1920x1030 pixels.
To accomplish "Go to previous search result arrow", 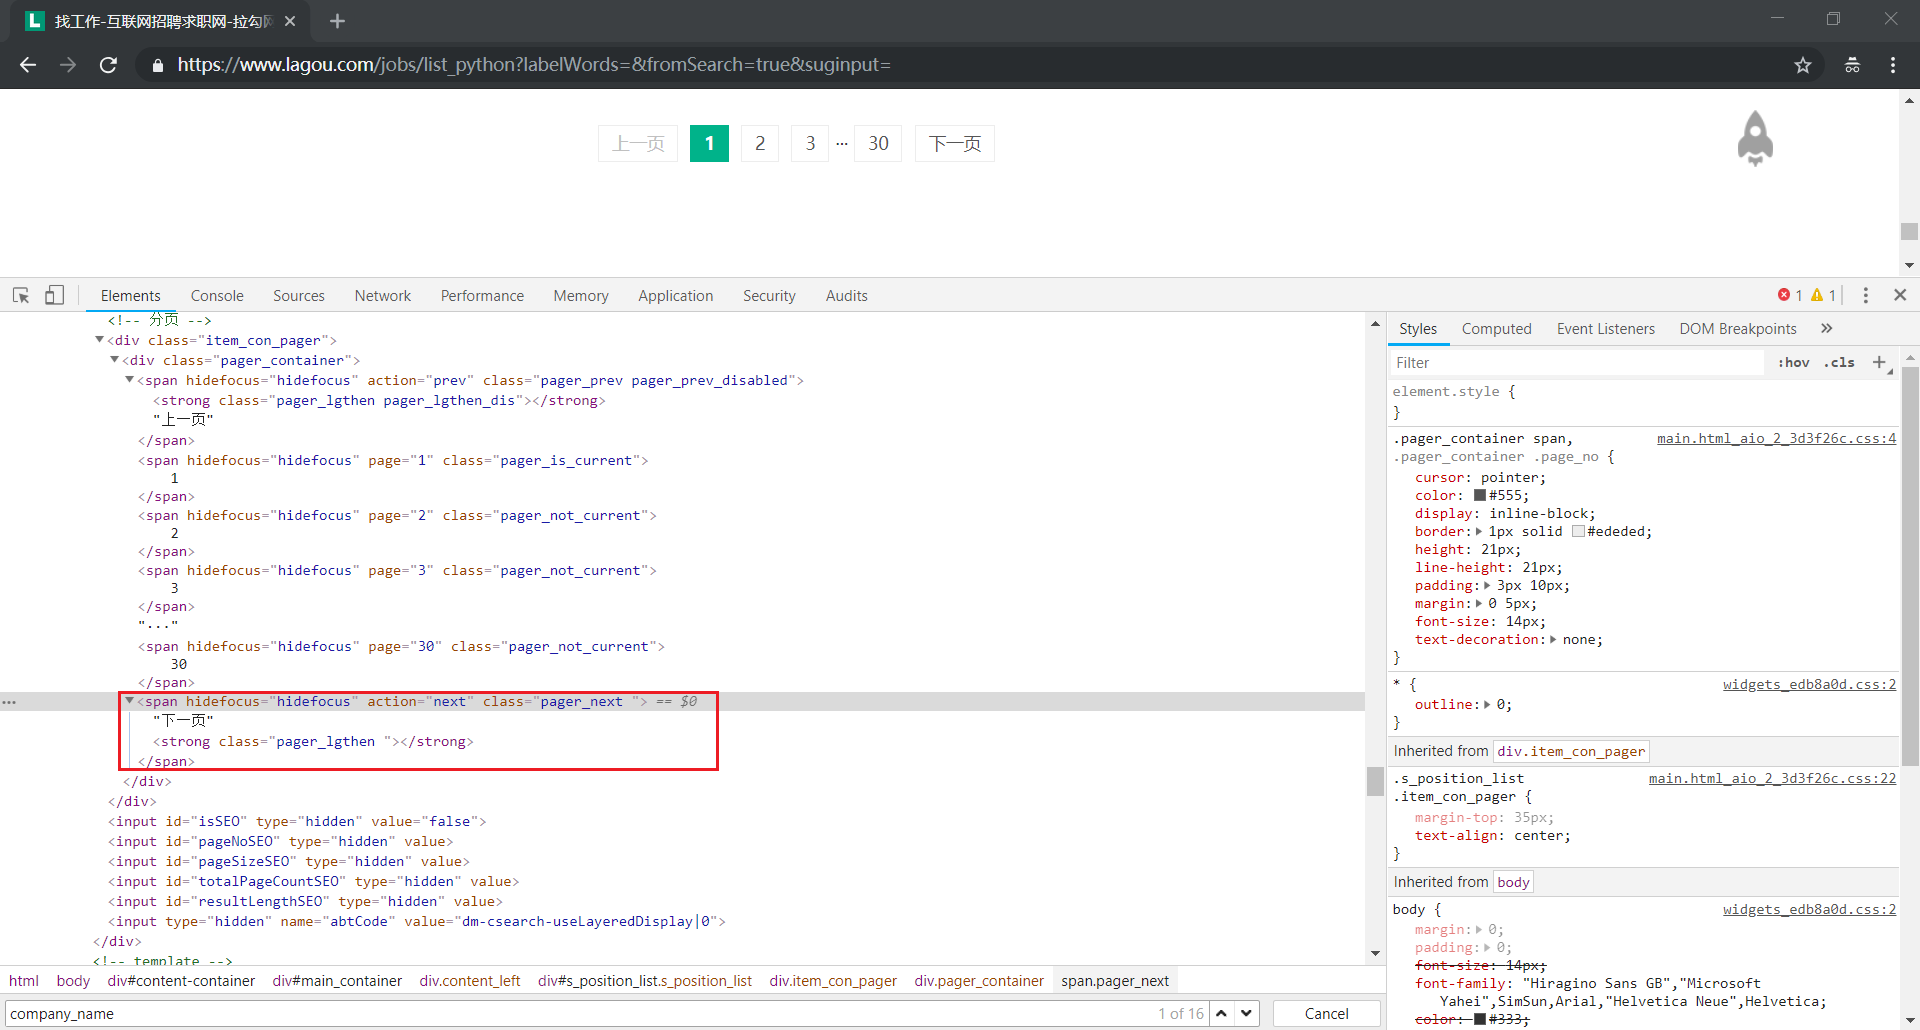I will [1221, 1013].
